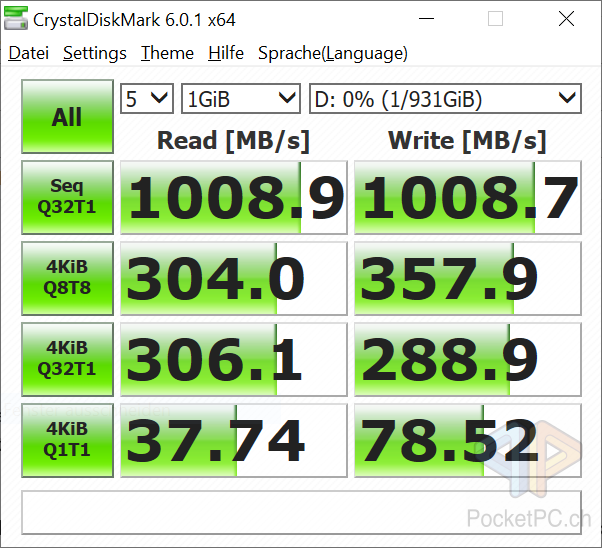Start the 4KiB Q8T8 test
602x548 pixels.
66,278
